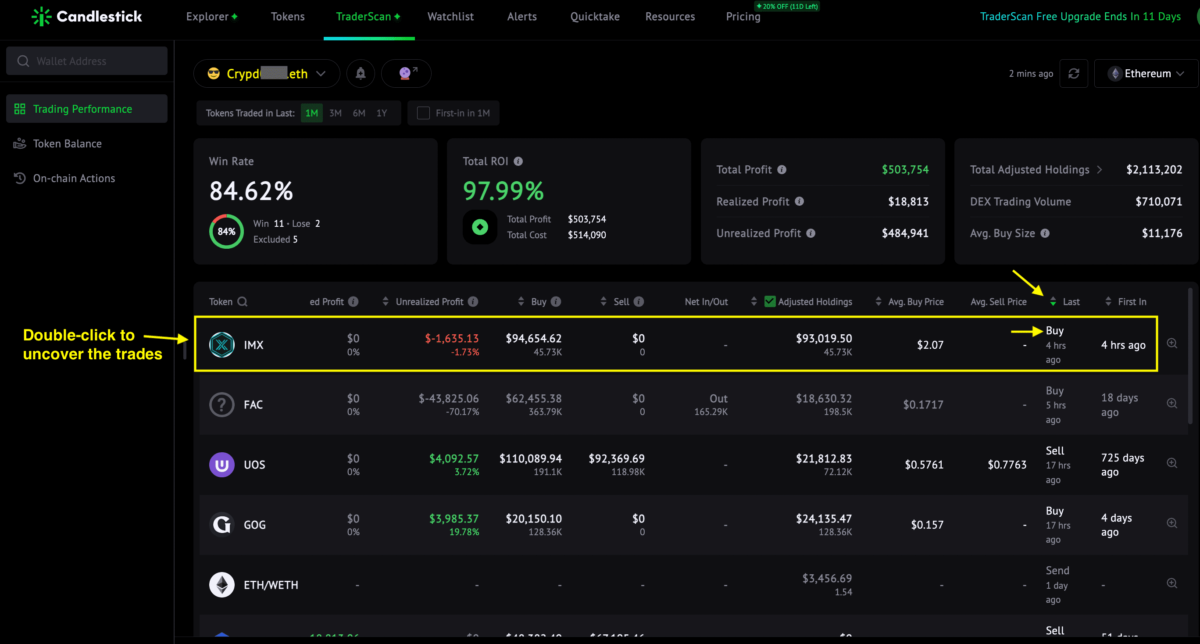Click the Total Profit info icon
The image size is (1200, 644).
(x=782, y=170)
